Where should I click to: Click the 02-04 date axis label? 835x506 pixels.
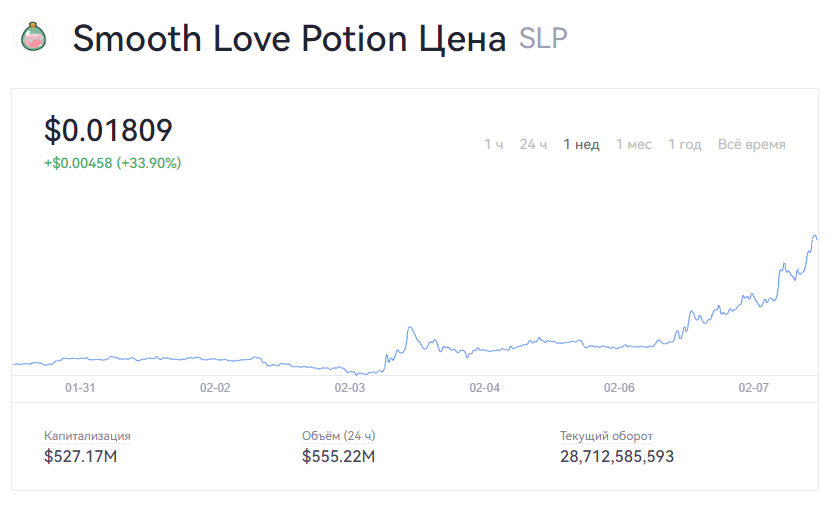coord(484,387)
